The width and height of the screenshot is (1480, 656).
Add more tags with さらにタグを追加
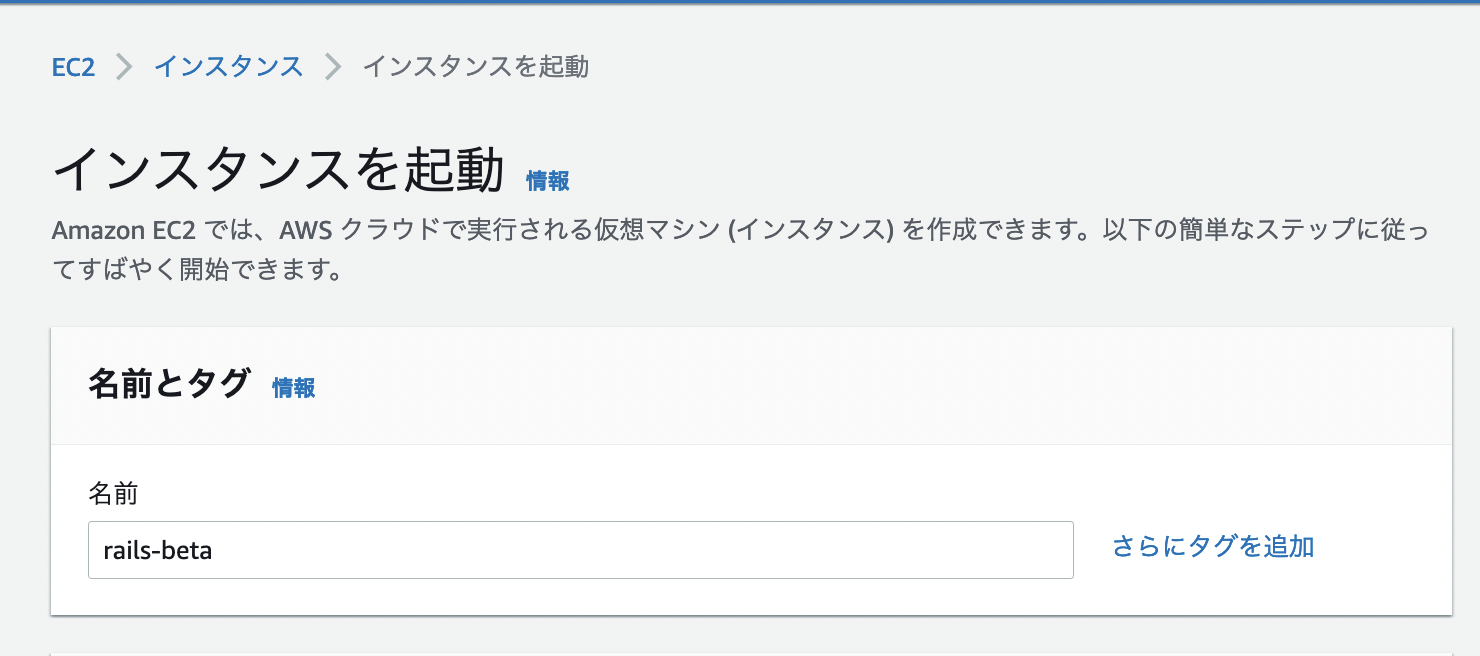(x=1212, y=547)
